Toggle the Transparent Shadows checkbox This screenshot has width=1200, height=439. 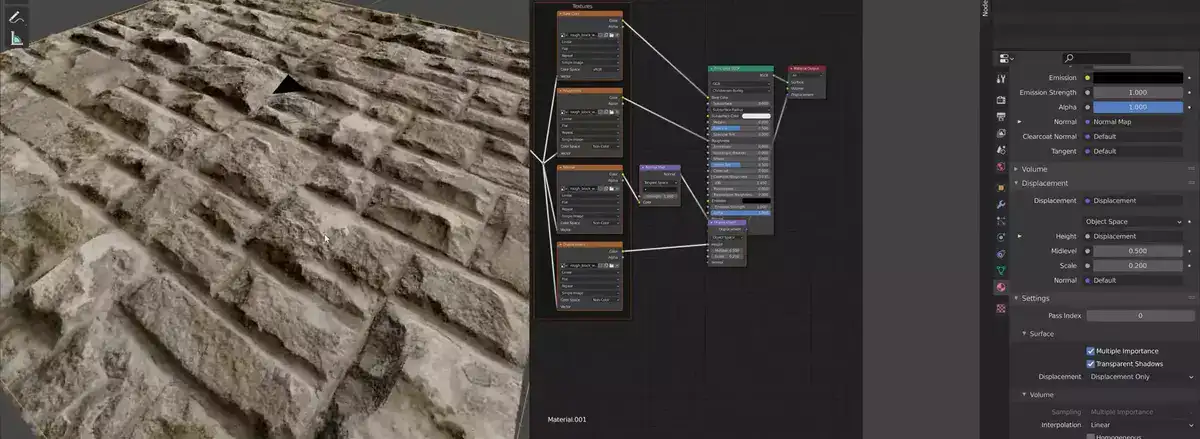pos(1091,363)
